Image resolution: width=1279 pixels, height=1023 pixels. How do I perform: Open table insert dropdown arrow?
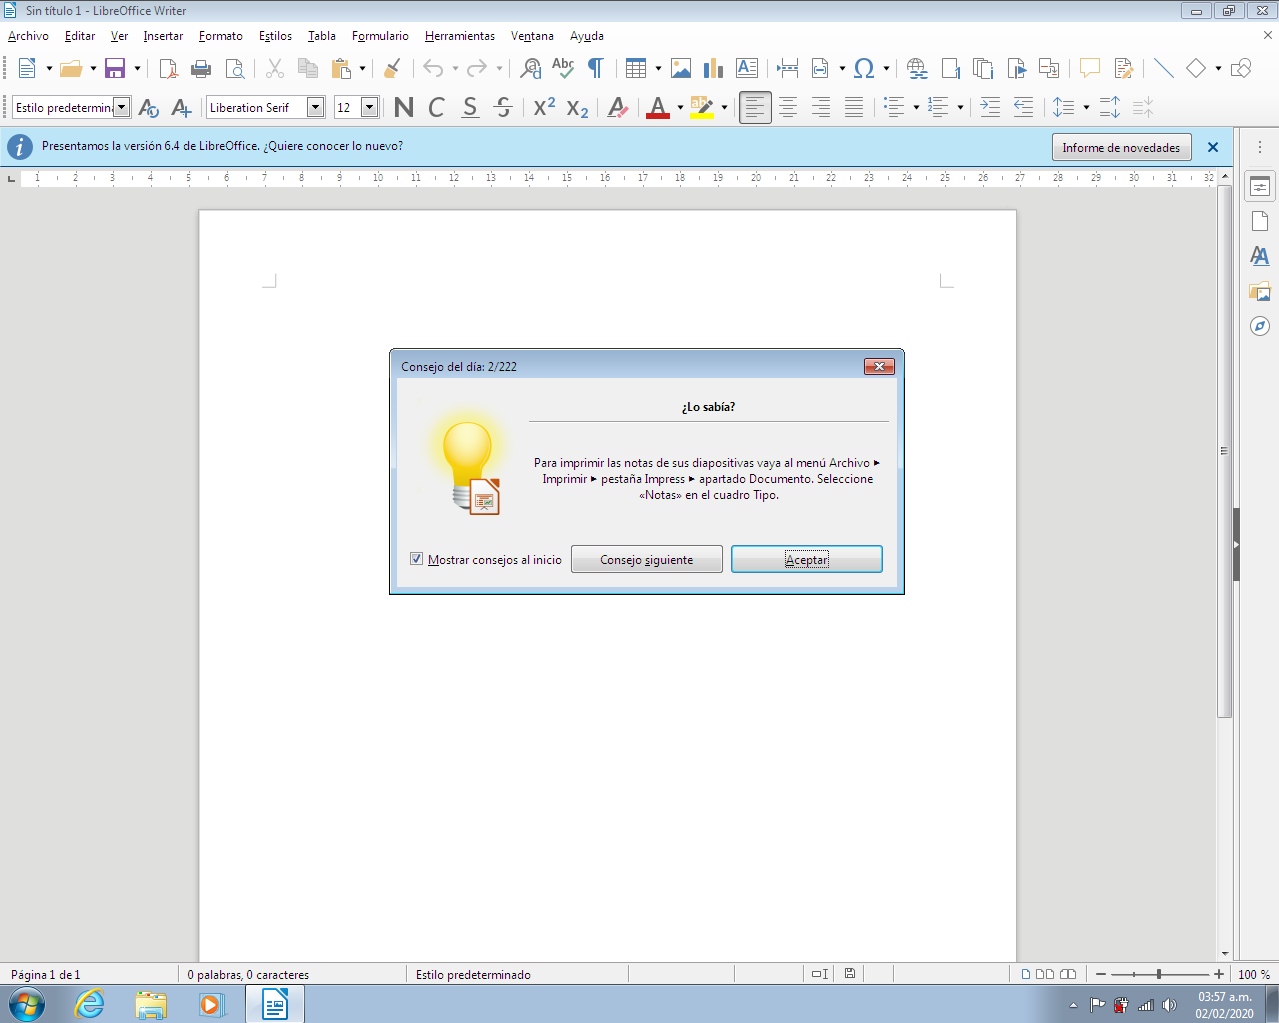[x=658, y=68]
